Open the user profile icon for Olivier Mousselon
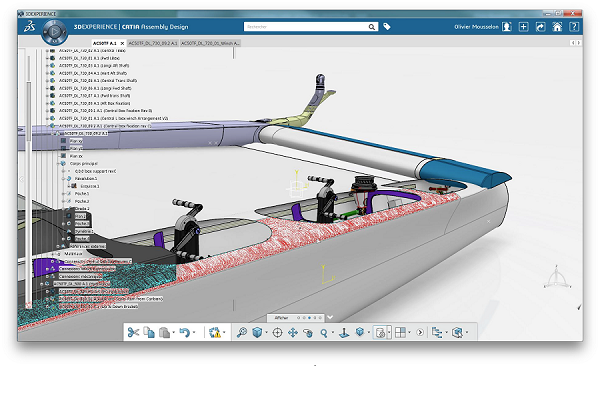Viewport: 600px width, 400px height. pos(507,26)
